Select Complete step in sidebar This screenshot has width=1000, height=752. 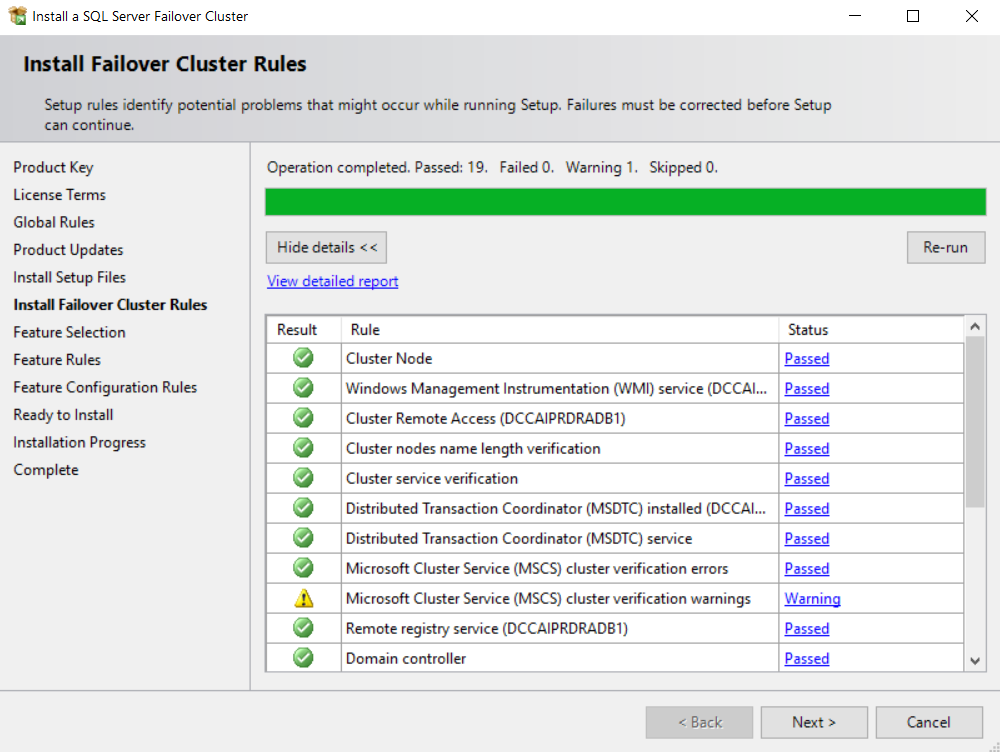click(46, 469)
